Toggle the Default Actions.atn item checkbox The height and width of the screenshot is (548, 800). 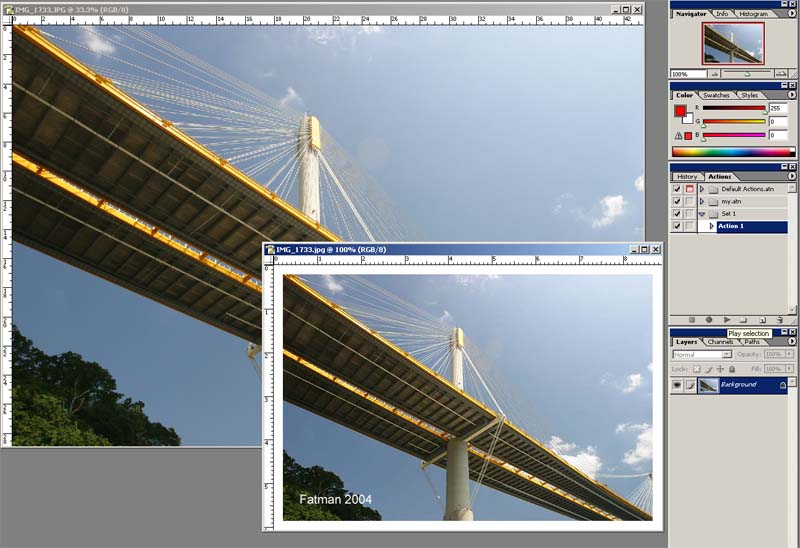pos(677,189)
